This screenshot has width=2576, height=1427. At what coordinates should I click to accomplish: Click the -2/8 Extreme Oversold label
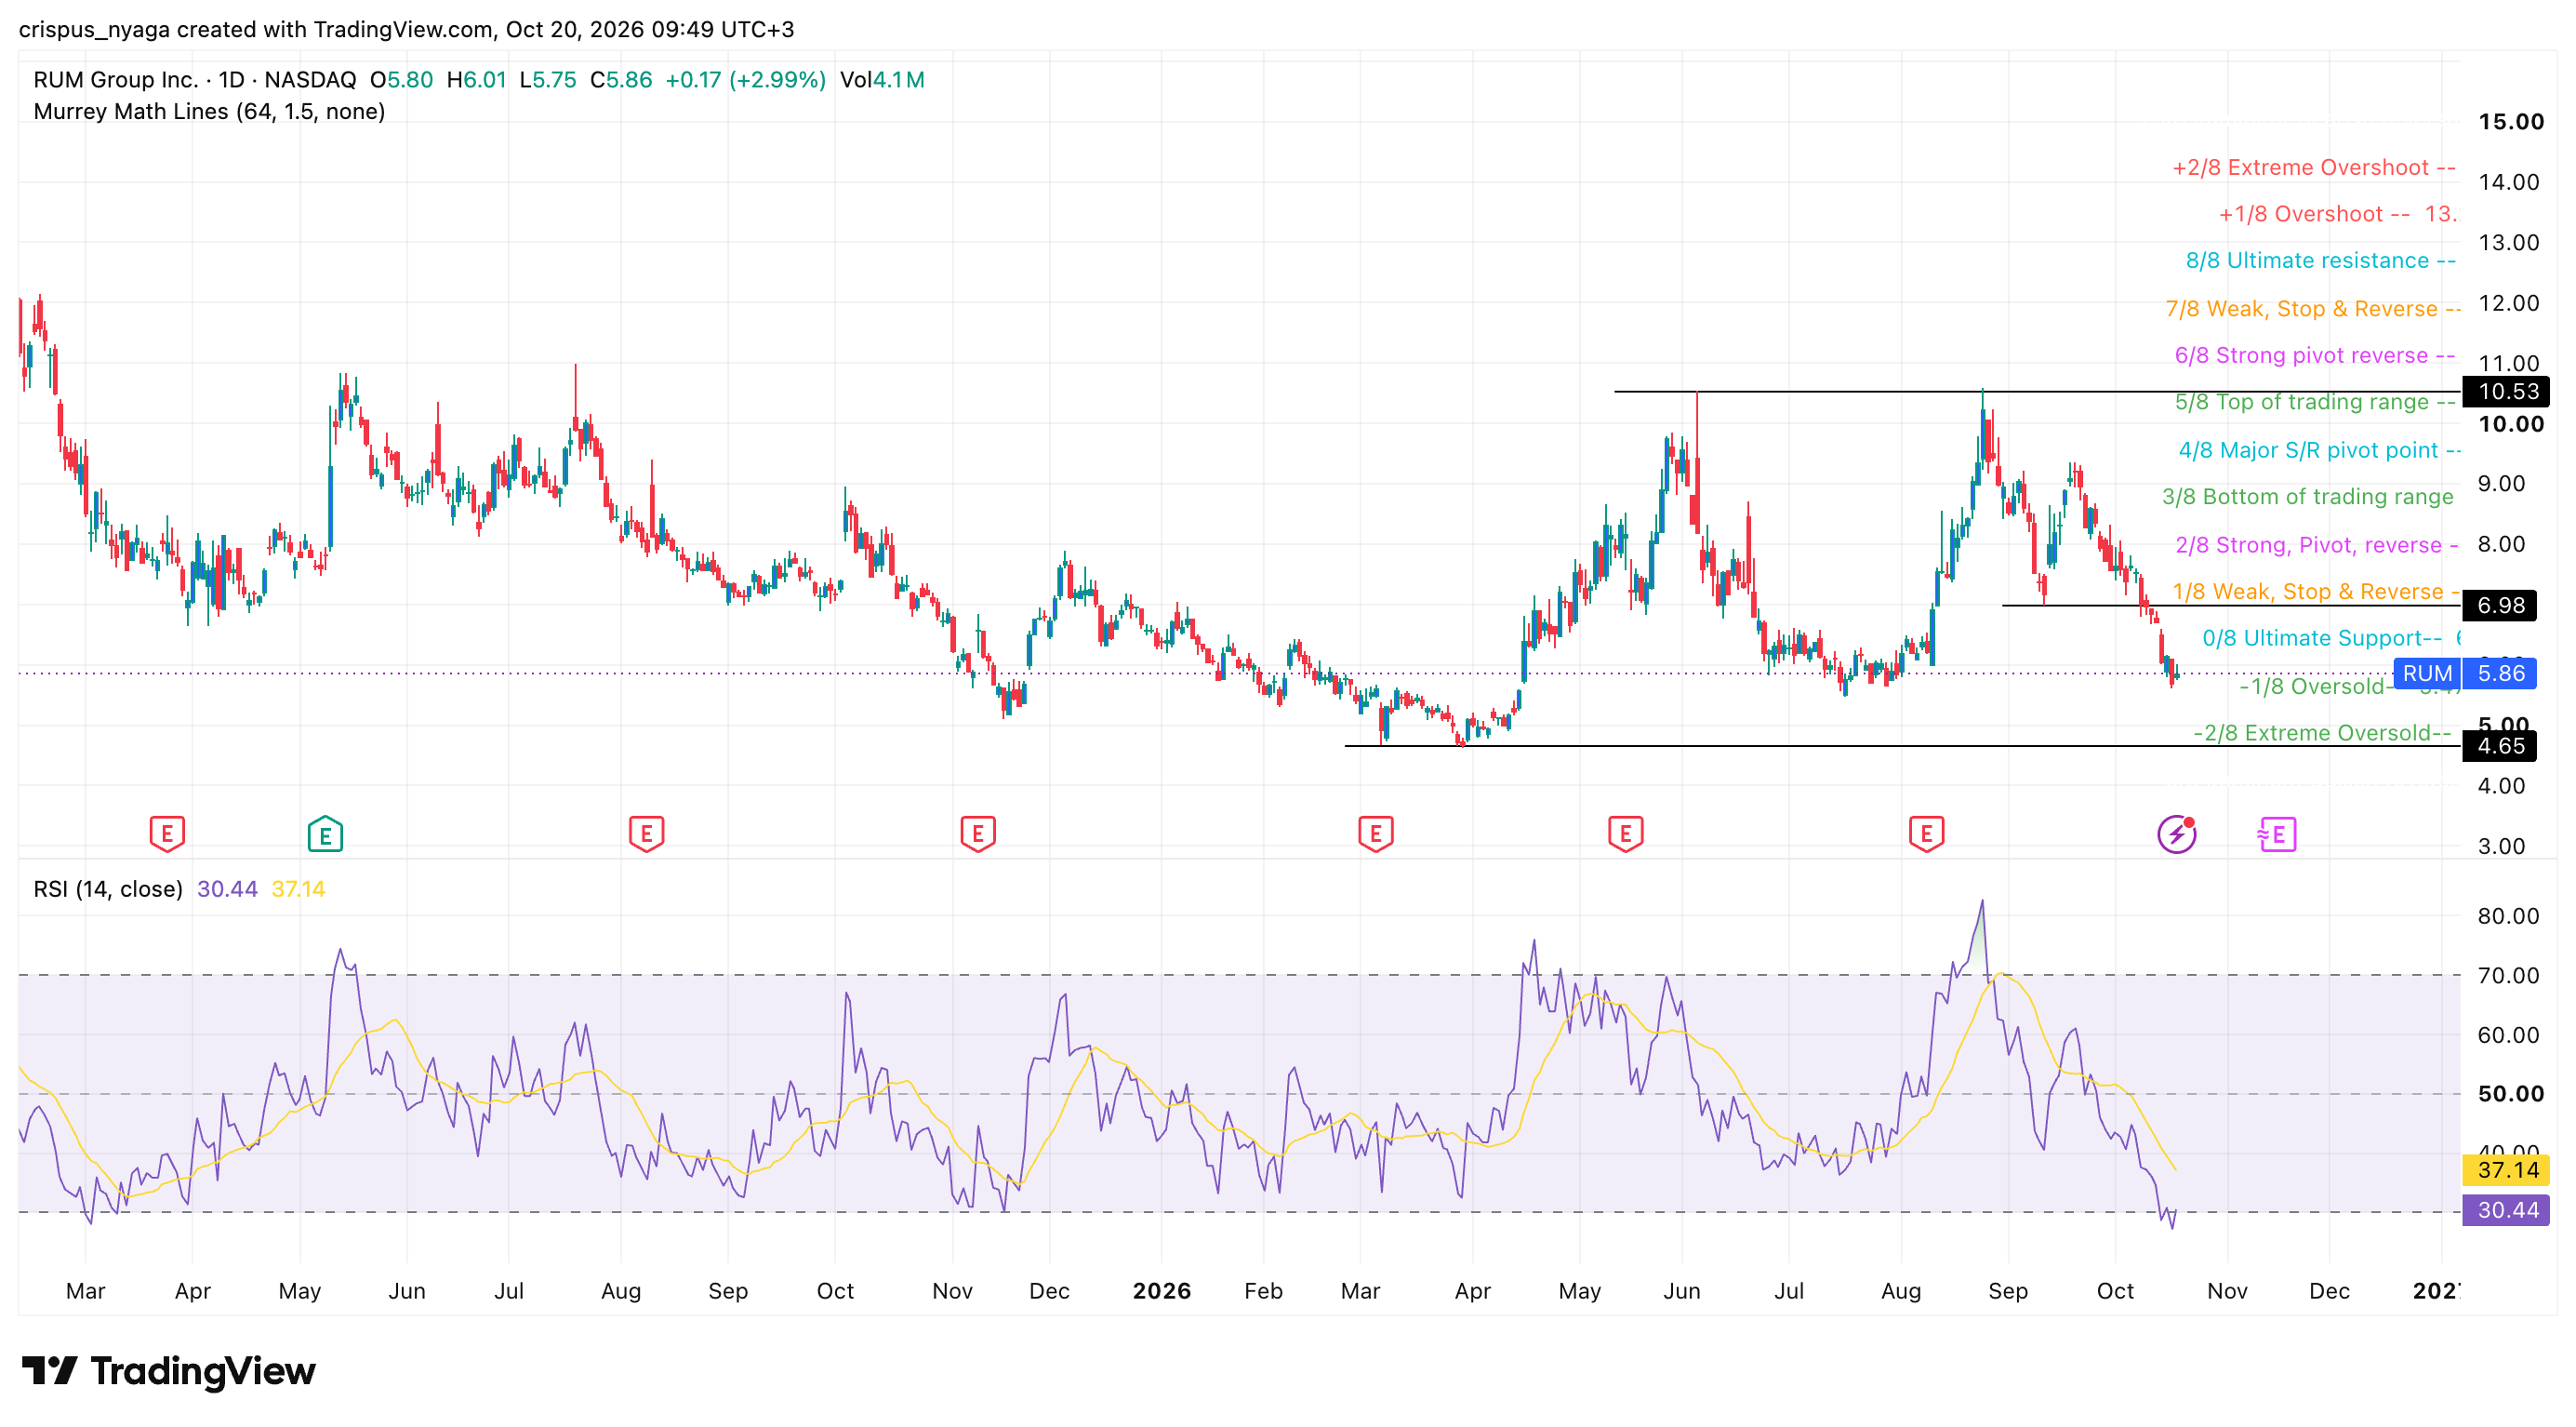2321,733
